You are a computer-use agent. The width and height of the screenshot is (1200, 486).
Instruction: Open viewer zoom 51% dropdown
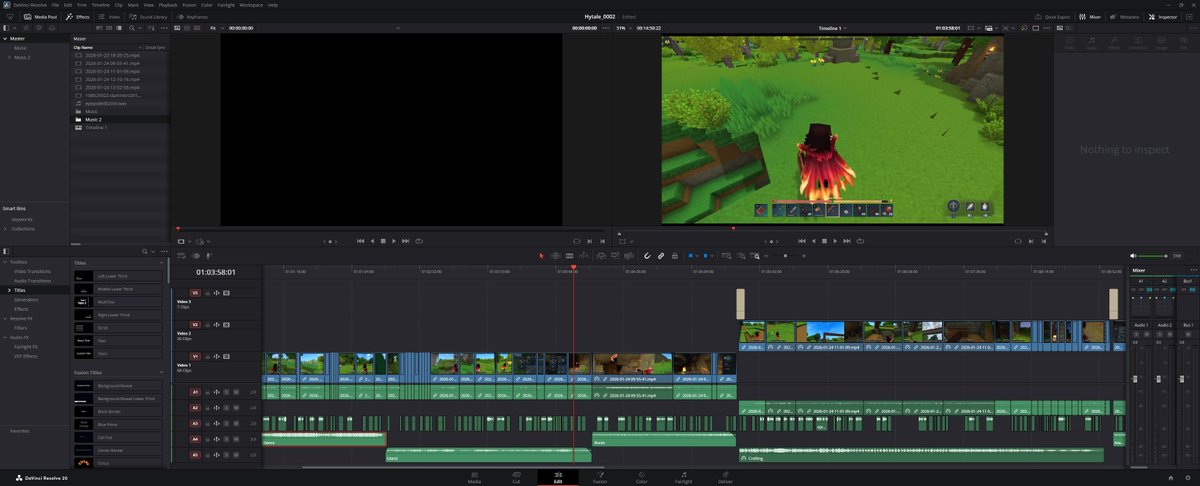tap(629, 28)
